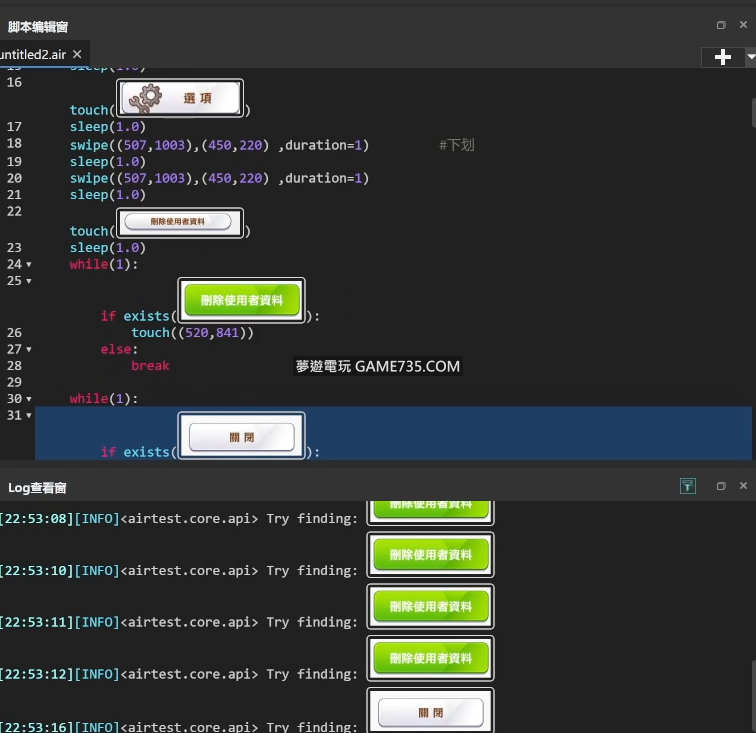Click the gear 選項 image in the code

(180, 99)
